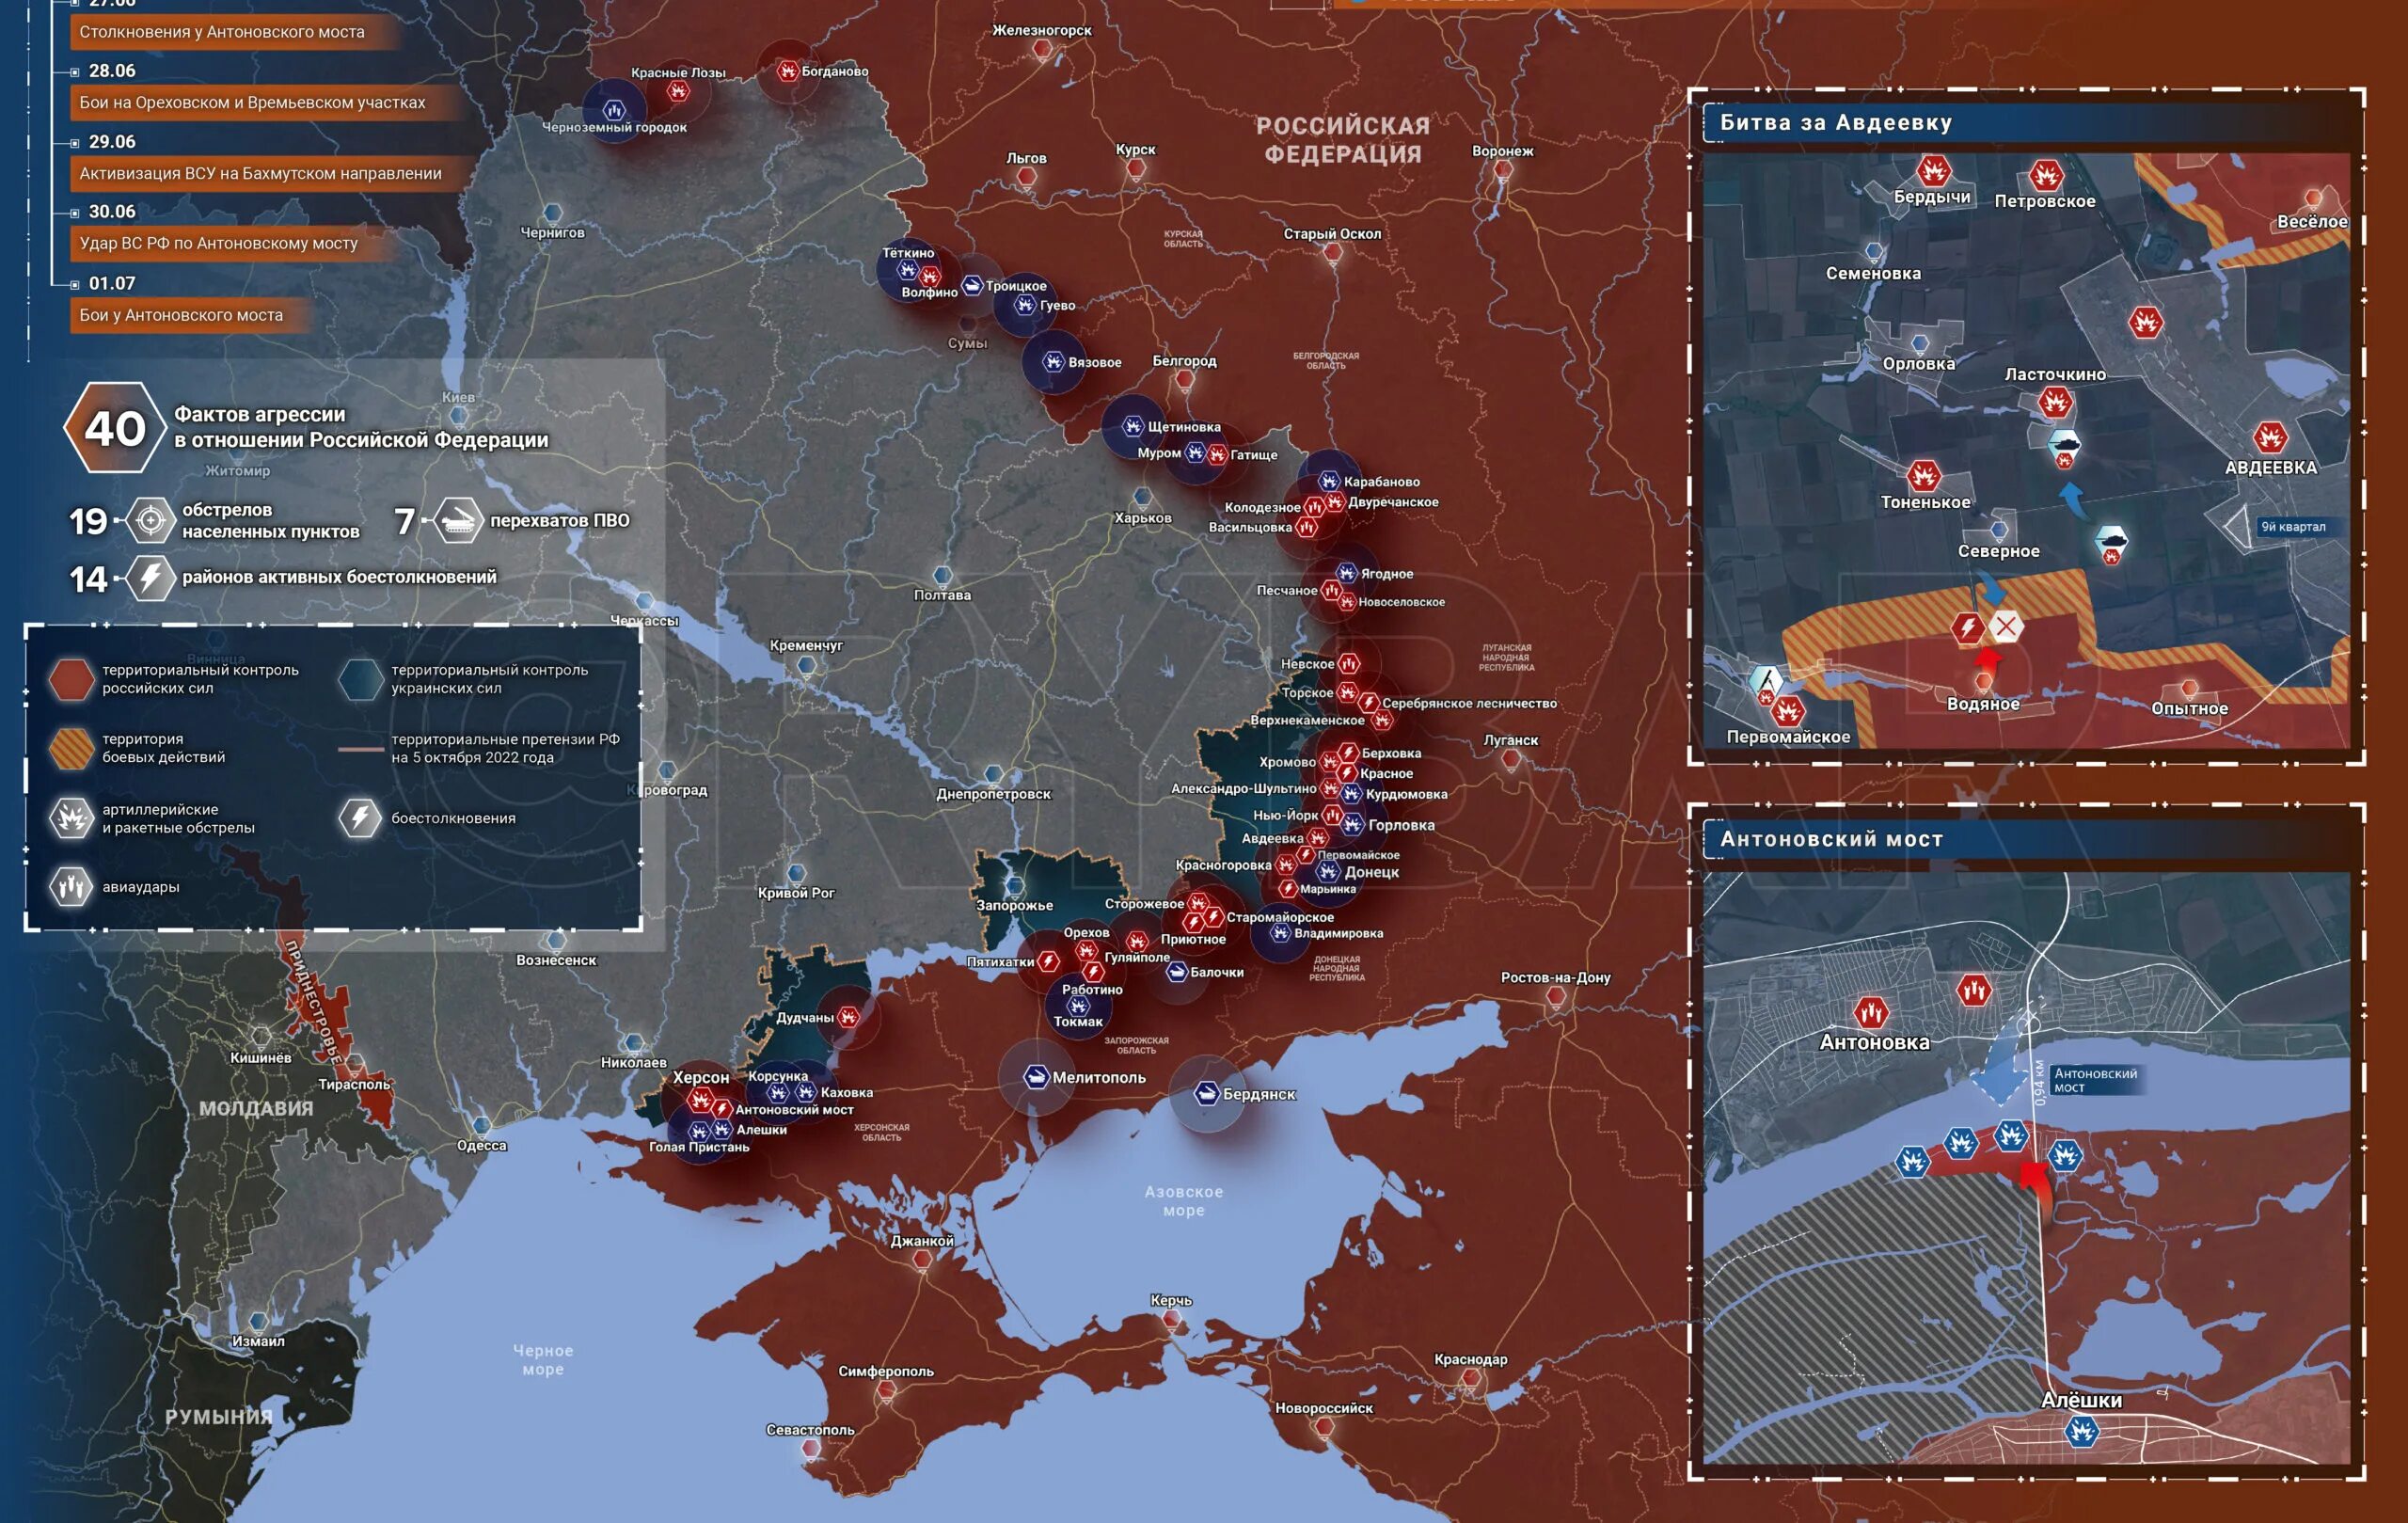Select the 01.07 timeline marker
This screenshot has height=1523, width=2408.
click(75, 285)
